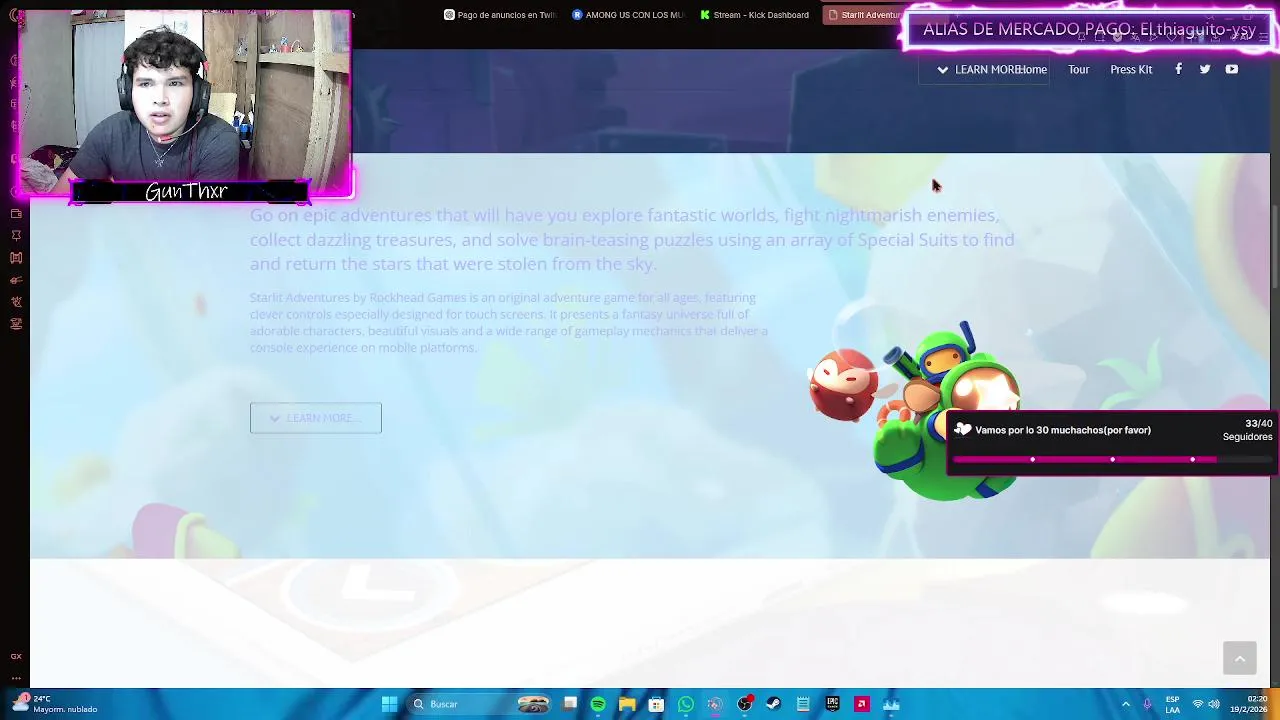Screen dimensions: 1280x720
Task: Click the faded LEARN MORE button below description
Action: 315,418
